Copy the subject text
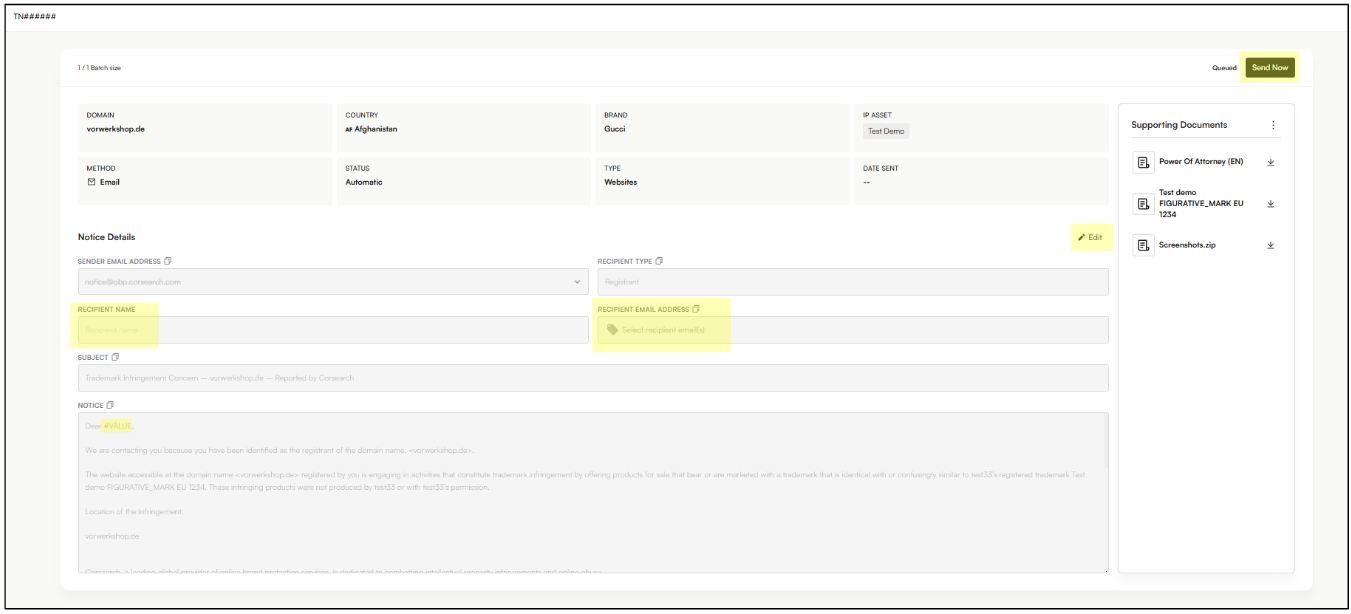Viewport: 1351px width, 614px height. (115, 357)
